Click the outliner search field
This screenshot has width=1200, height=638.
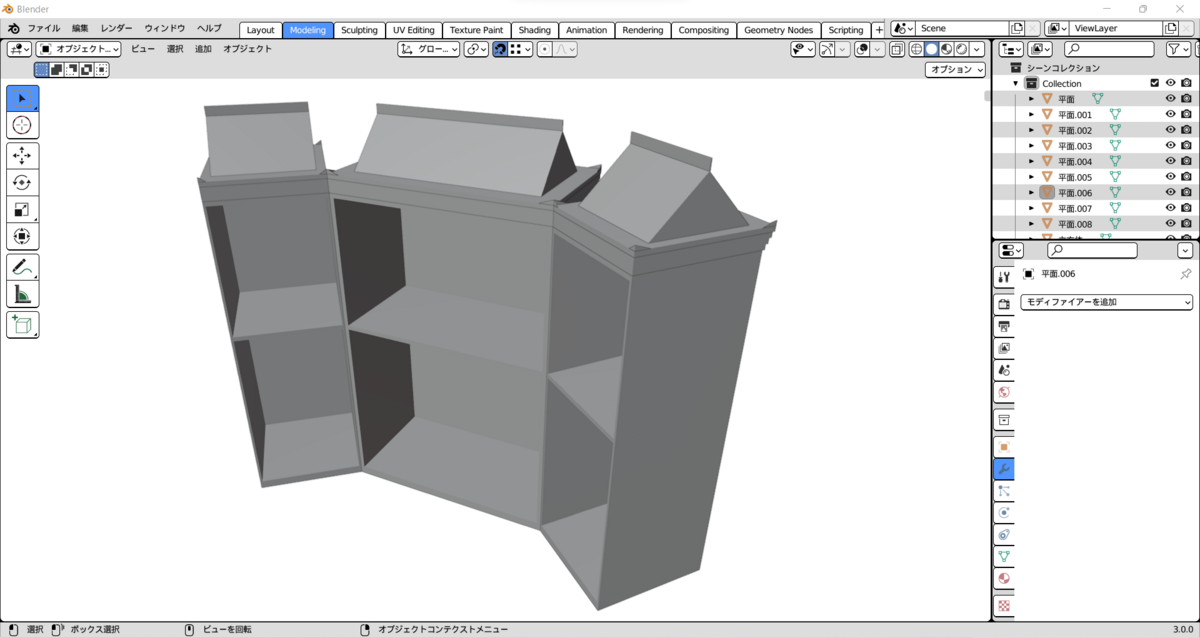[x=1108, y=49]
